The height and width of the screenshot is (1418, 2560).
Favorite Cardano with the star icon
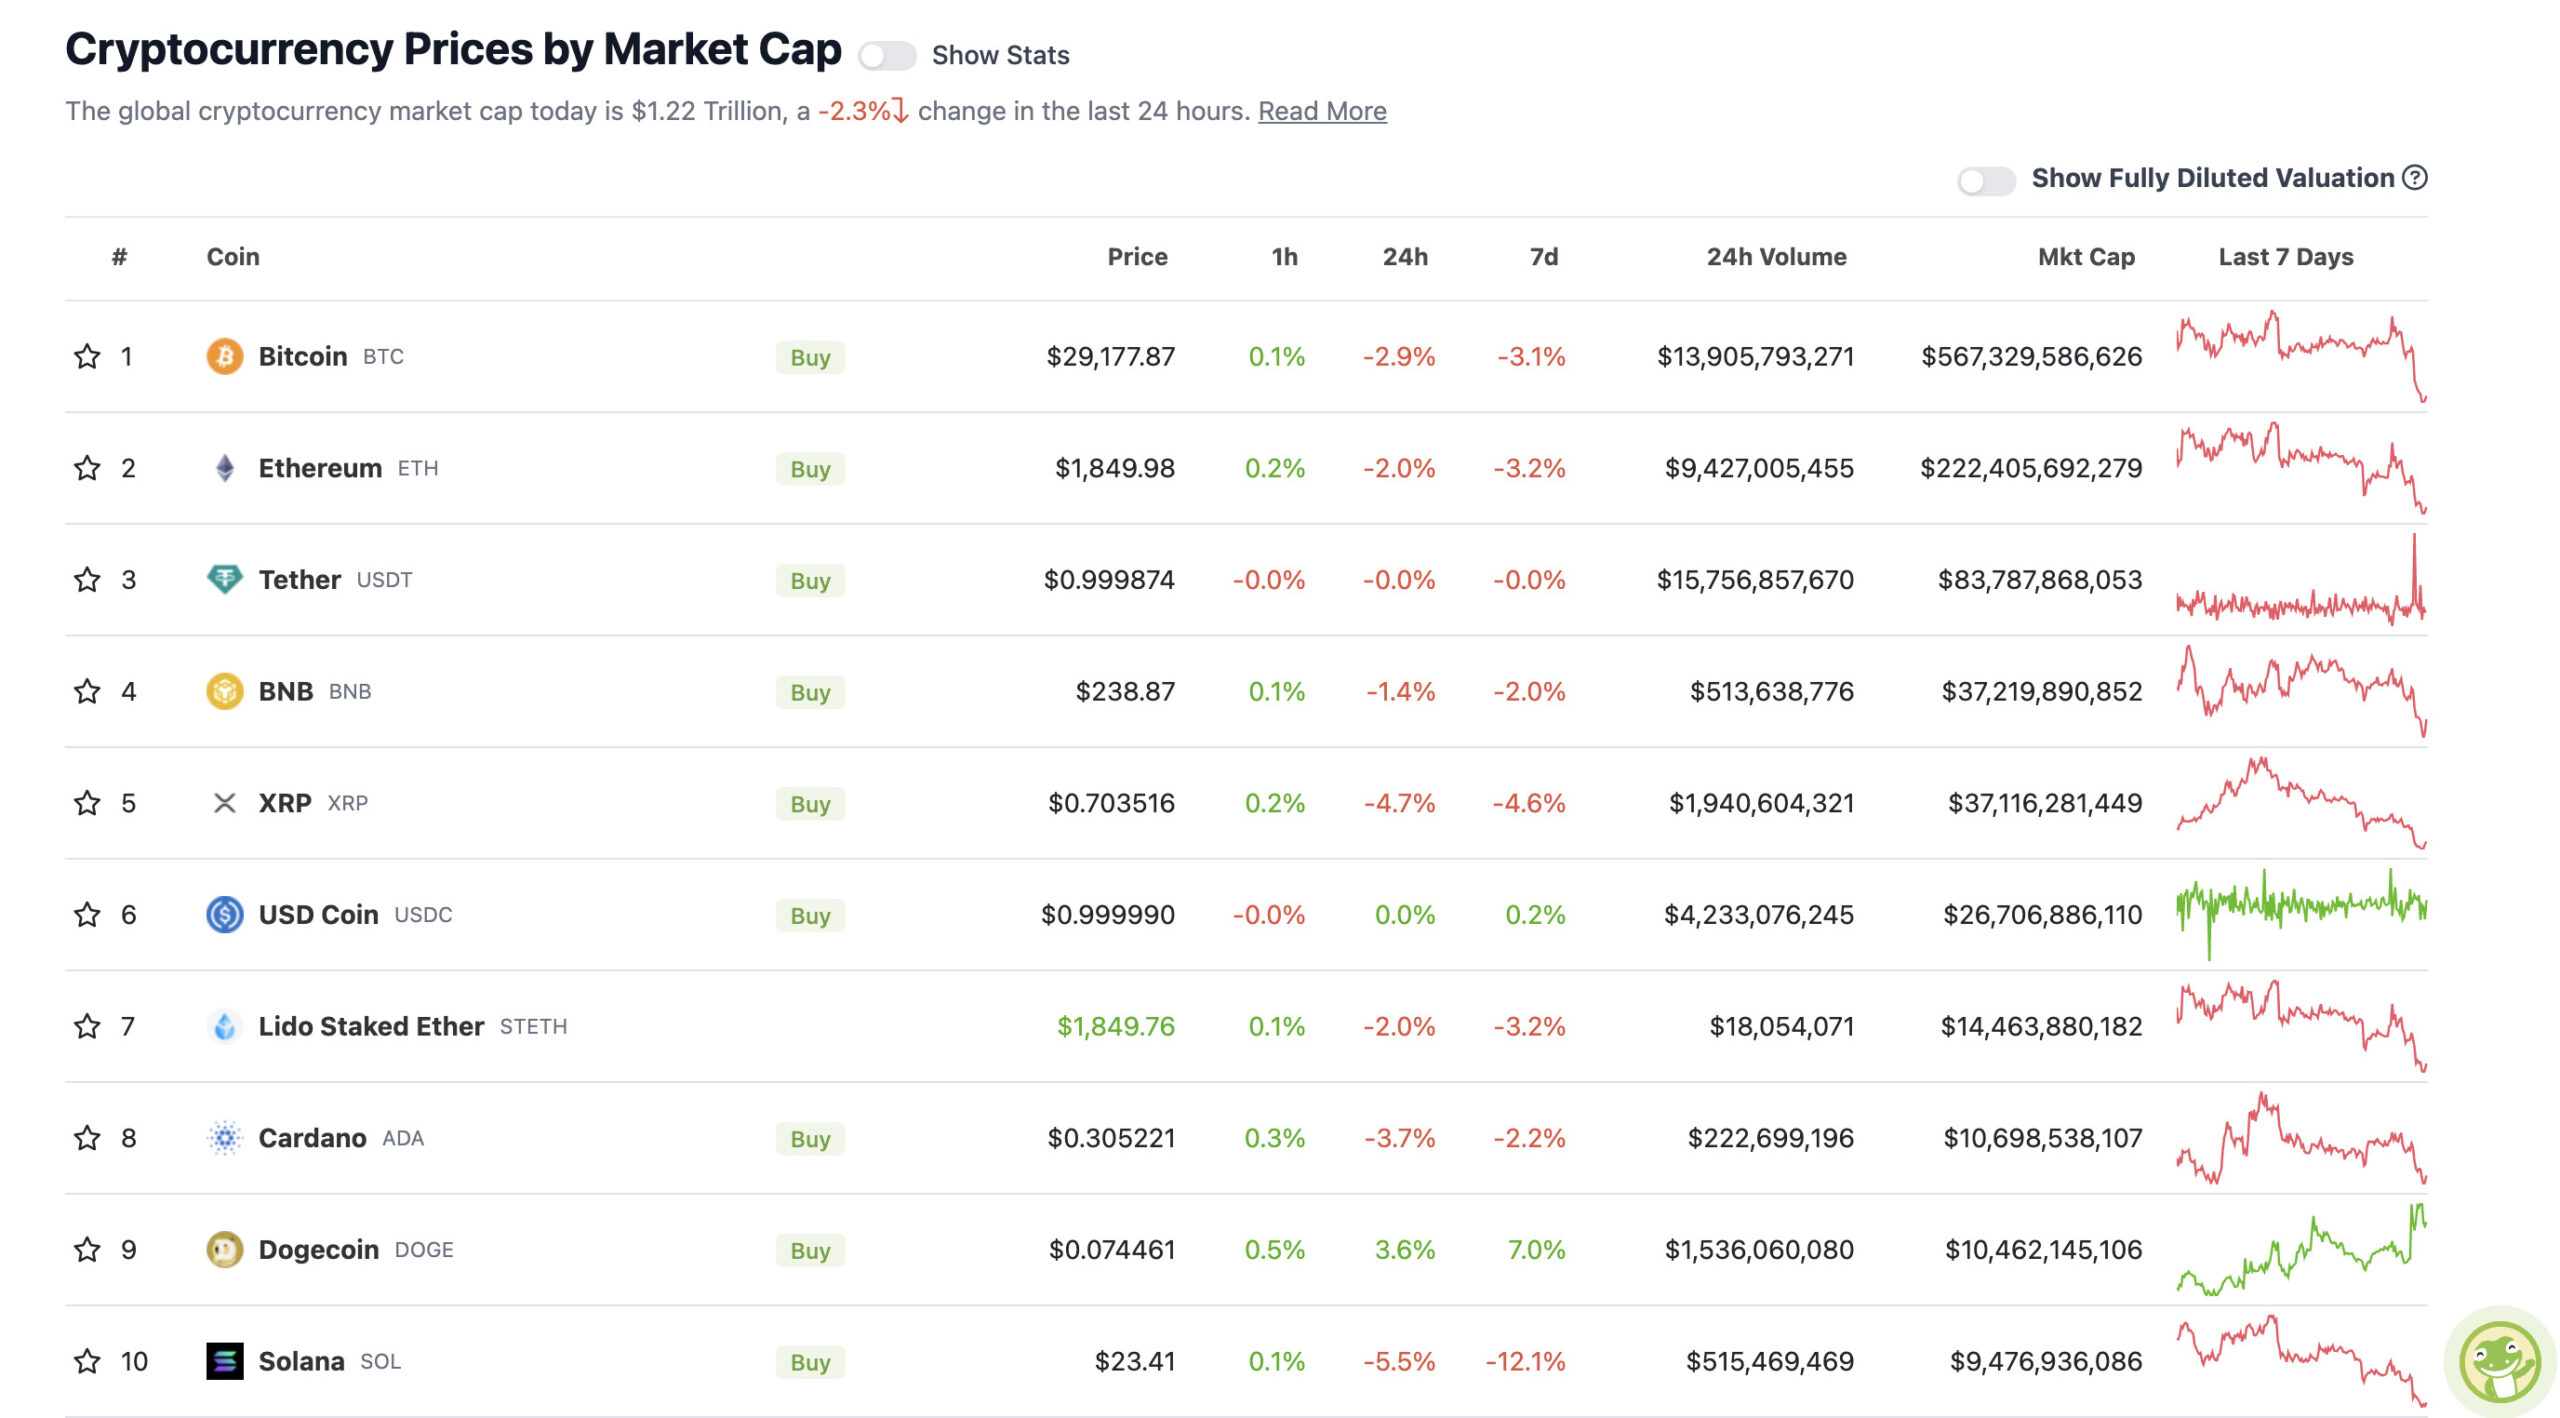tap(87, 1138)
